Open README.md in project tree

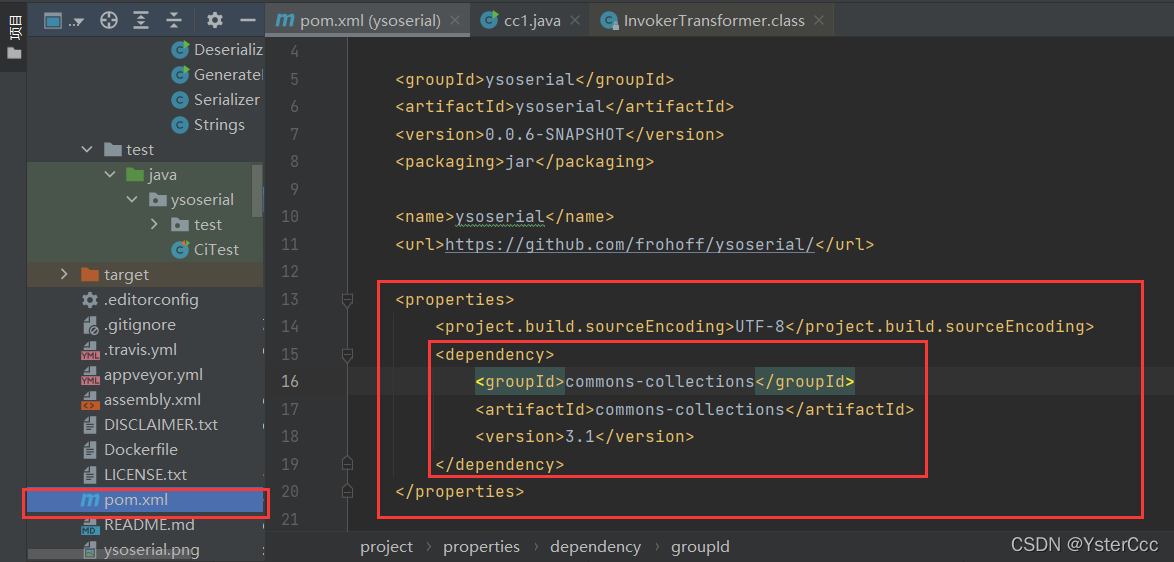click(x=149, y=525)
